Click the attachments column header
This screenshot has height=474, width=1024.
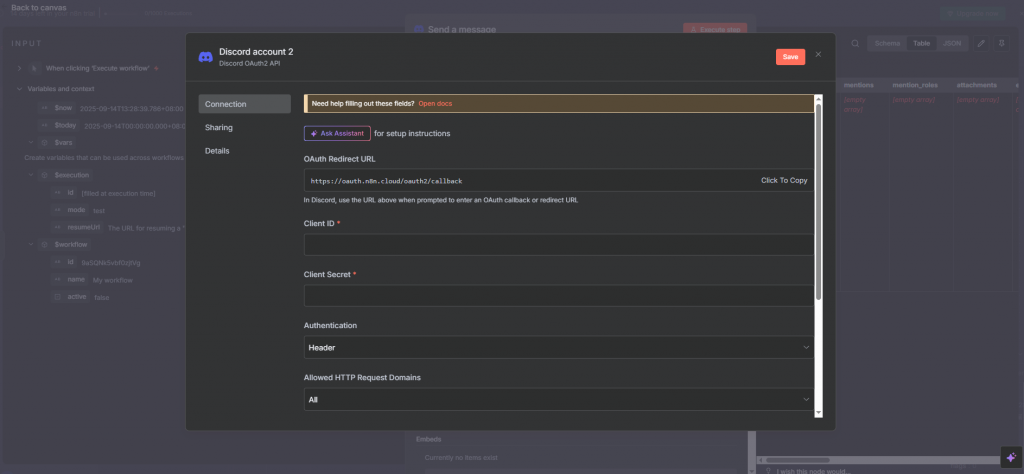click(976, 85)
